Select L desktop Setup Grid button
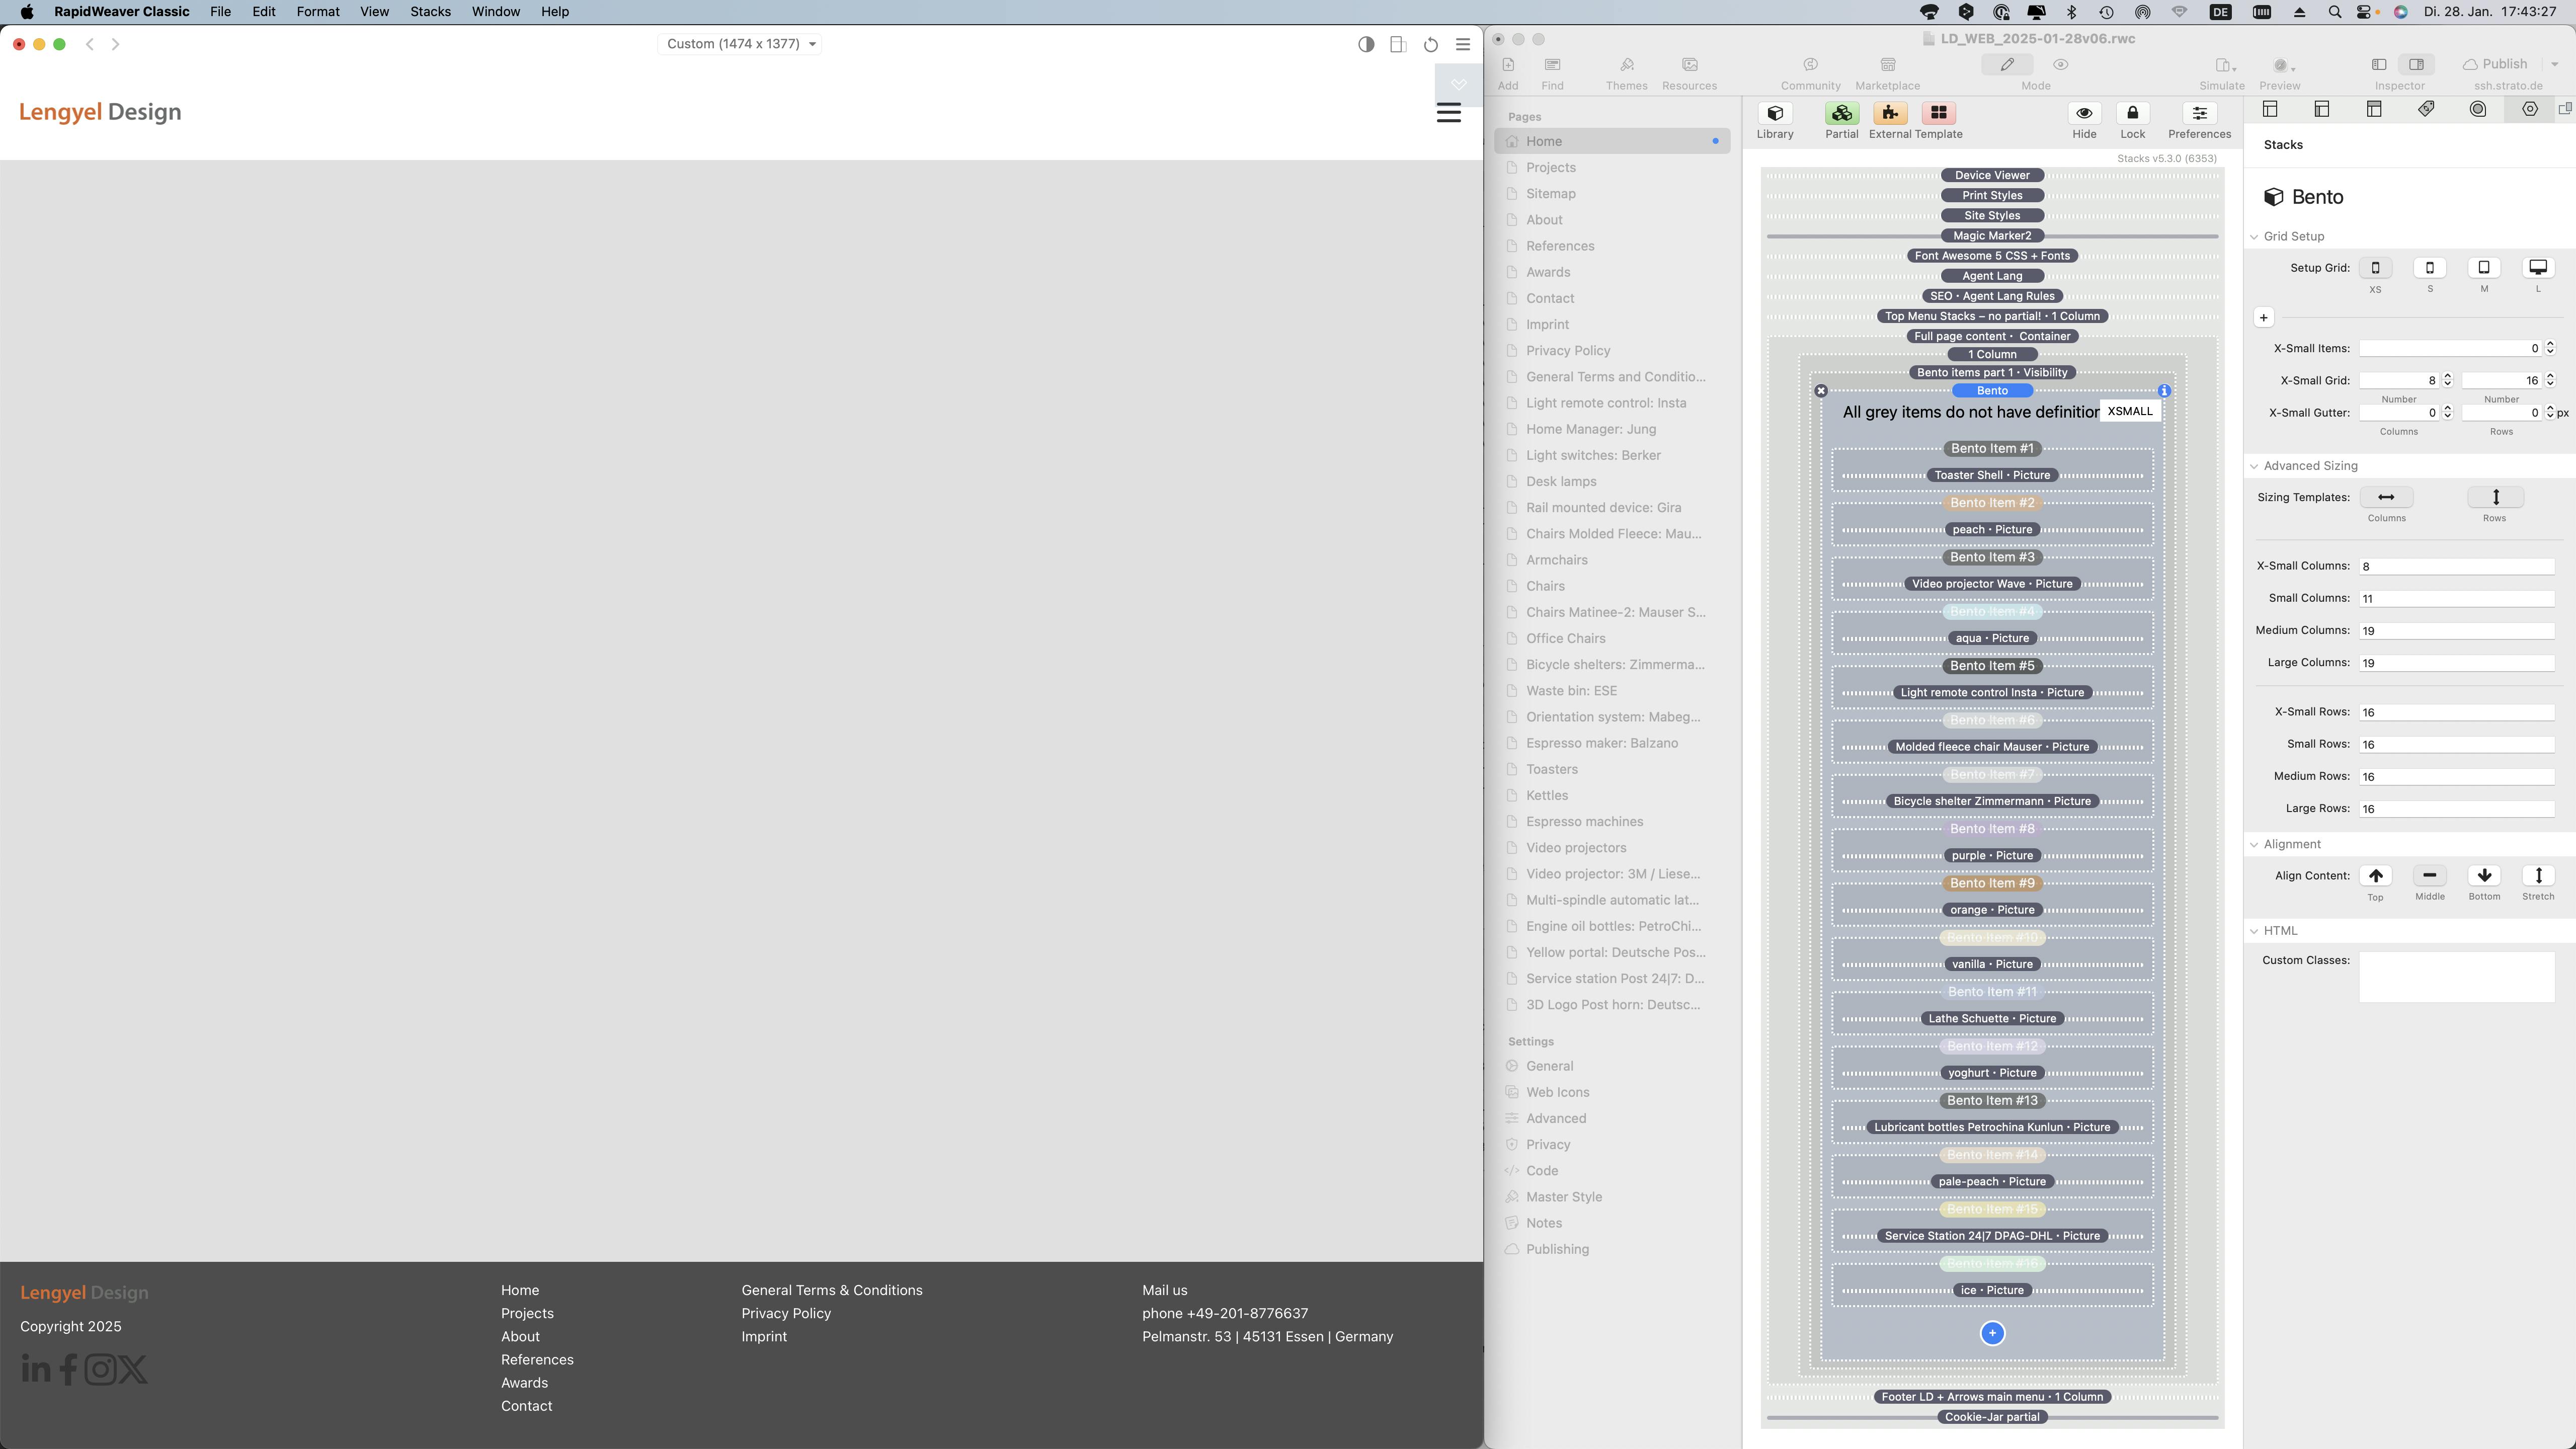This screenshot has width=2576, height=1449. pyautogui.click(x=2538, y=268)
